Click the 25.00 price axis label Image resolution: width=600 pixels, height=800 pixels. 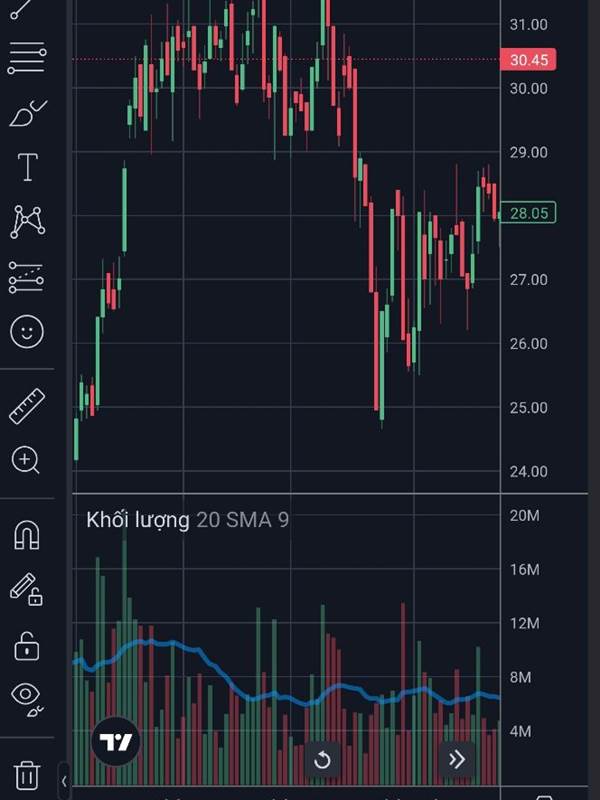[529, 408]
